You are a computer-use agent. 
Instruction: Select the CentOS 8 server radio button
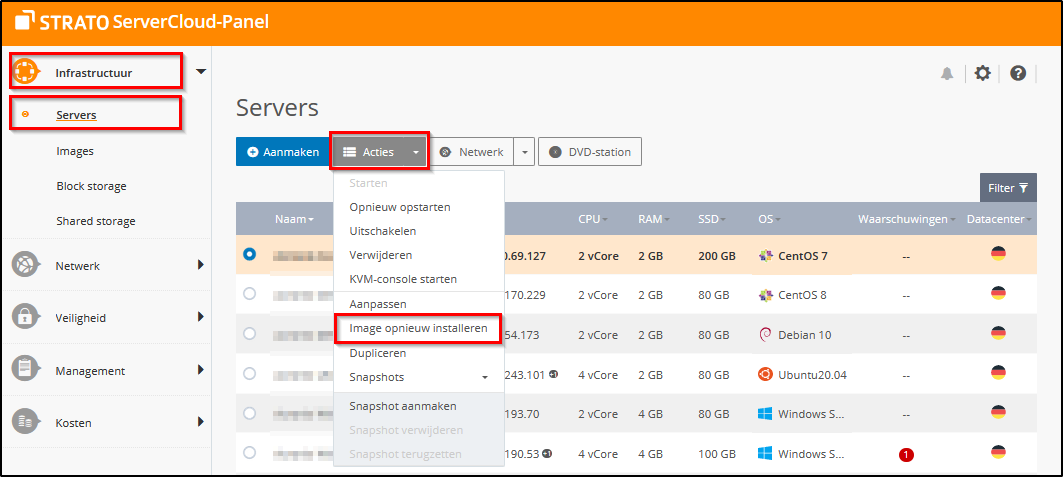tap(250, 294)
